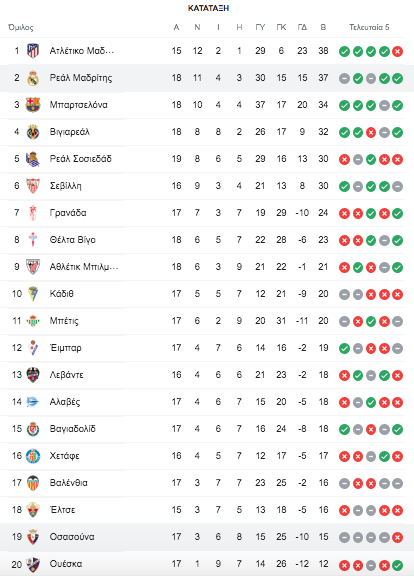
Task: Click the Τελευταία 5 column header
Action: click(x=369, y=27)
